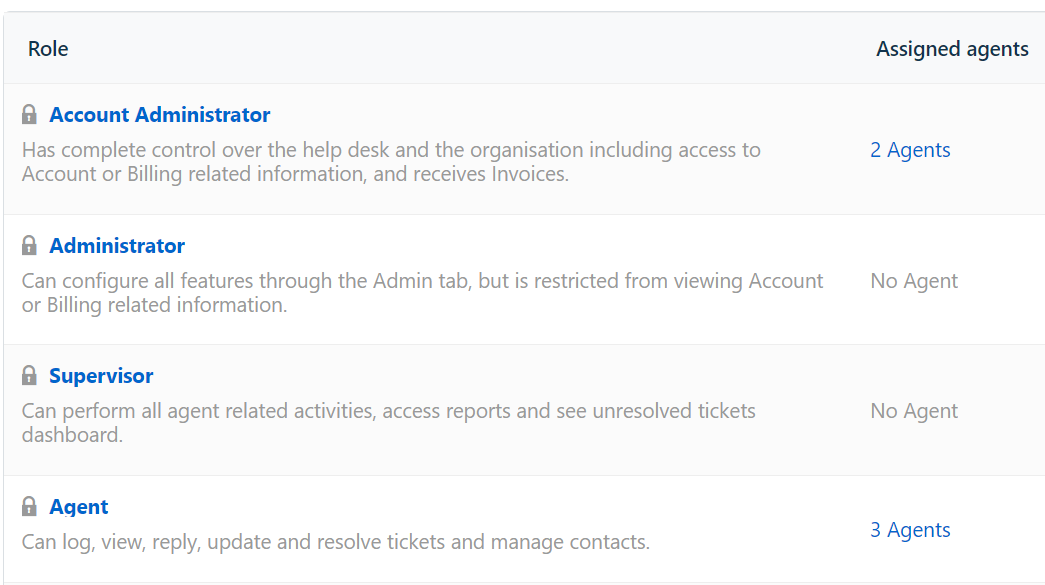Select the Account Administrator description text
Image resolution: width=1045 pixels, height=585 pixels.
coord(391,162)
